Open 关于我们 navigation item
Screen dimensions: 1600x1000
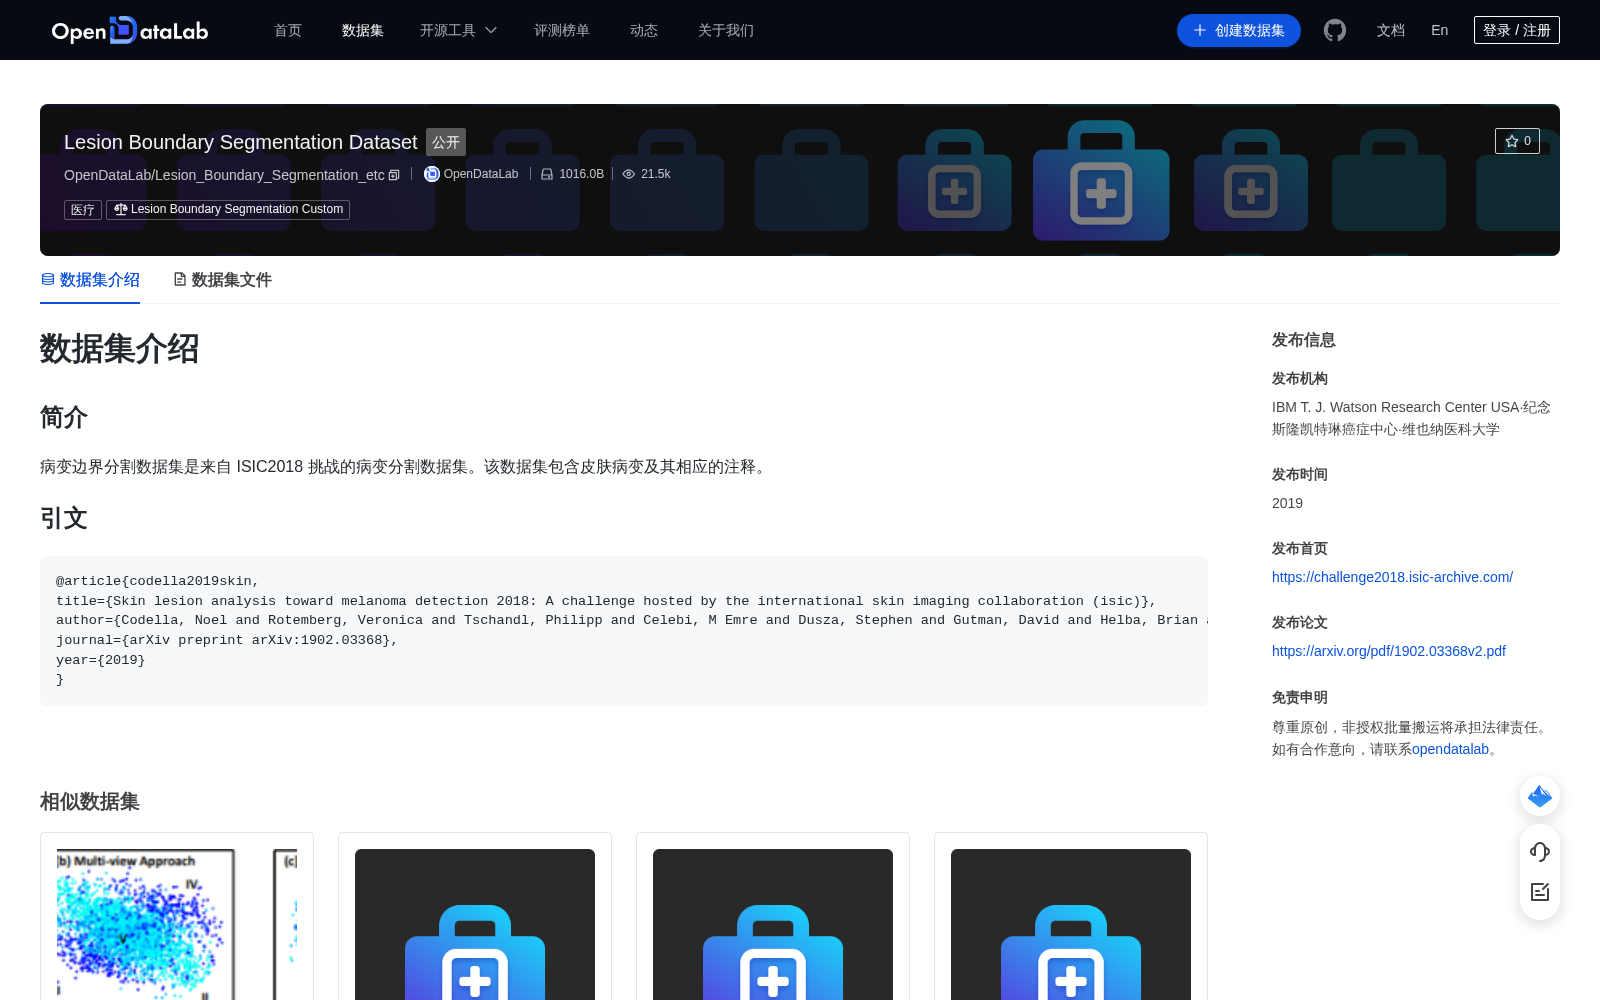click(726, 30)
